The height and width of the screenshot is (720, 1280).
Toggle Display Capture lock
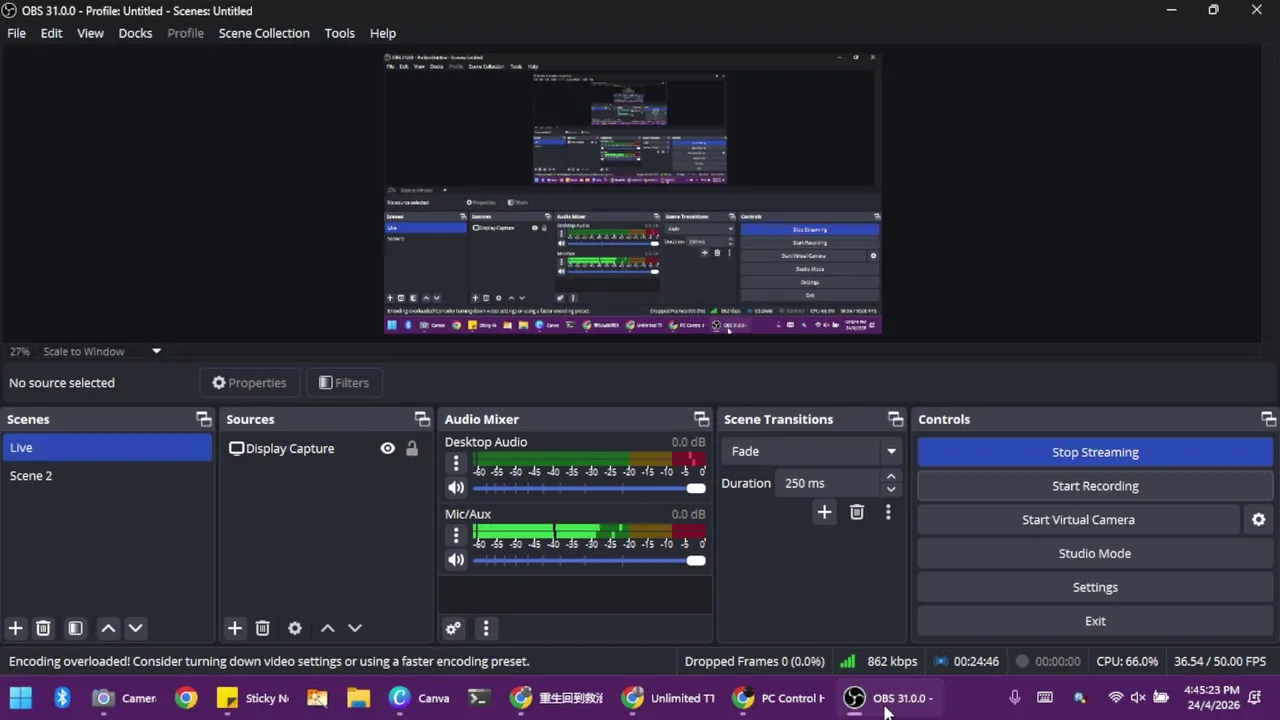click(411, 448)
